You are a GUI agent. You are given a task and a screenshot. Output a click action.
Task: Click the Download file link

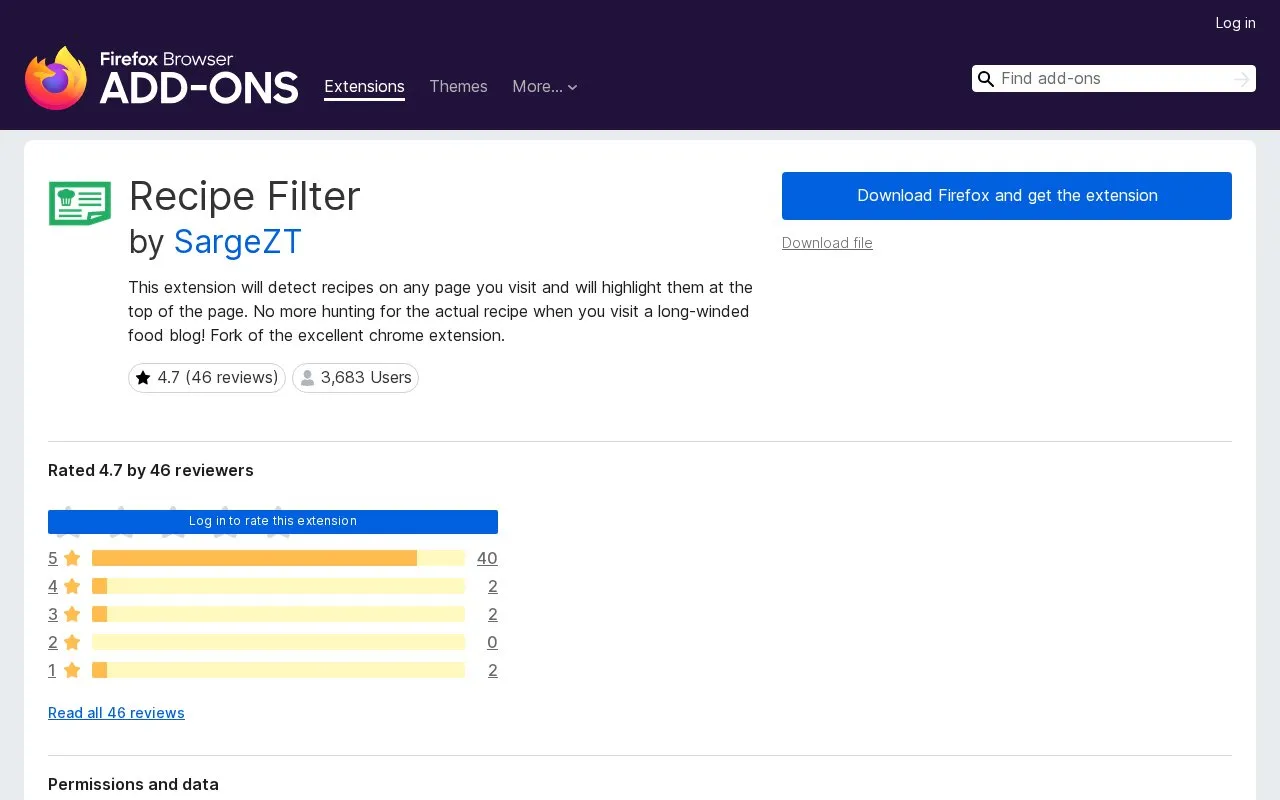pos(827,243)
